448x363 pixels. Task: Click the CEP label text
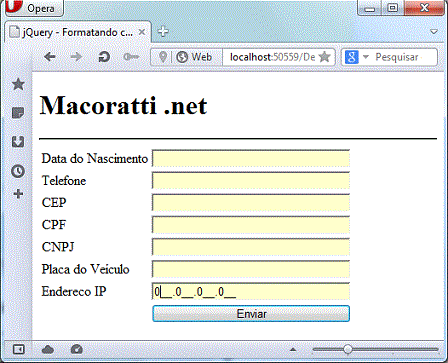click(54, 202)
